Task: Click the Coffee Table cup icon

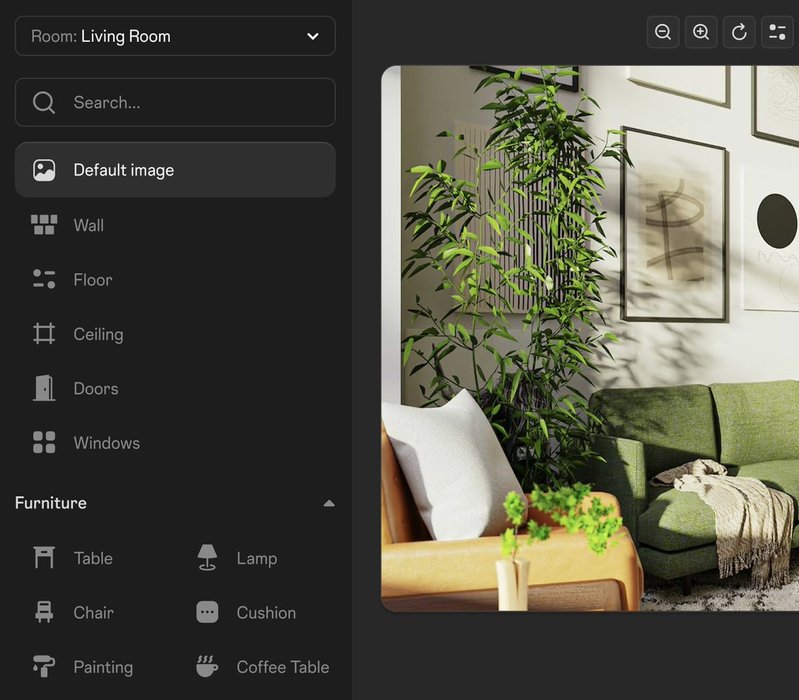Action: coord(207,666)
